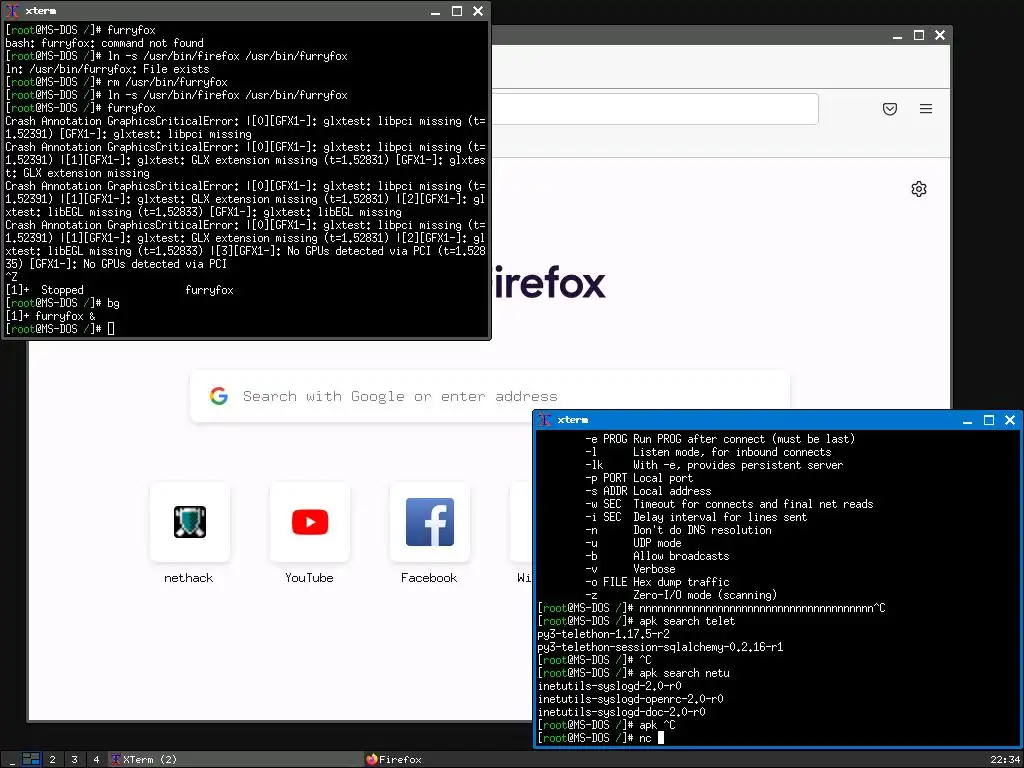
Task: Click the 'bg' command line in top xterm
Action: pyautogui.click(x=63, y=303)
